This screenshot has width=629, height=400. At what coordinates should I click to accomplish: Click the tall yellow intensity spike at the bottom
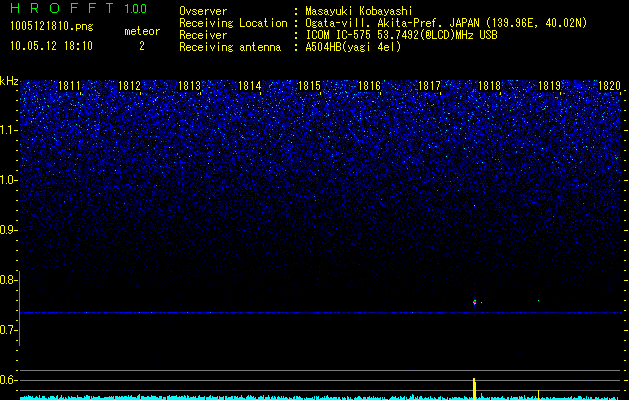(474, 388)
